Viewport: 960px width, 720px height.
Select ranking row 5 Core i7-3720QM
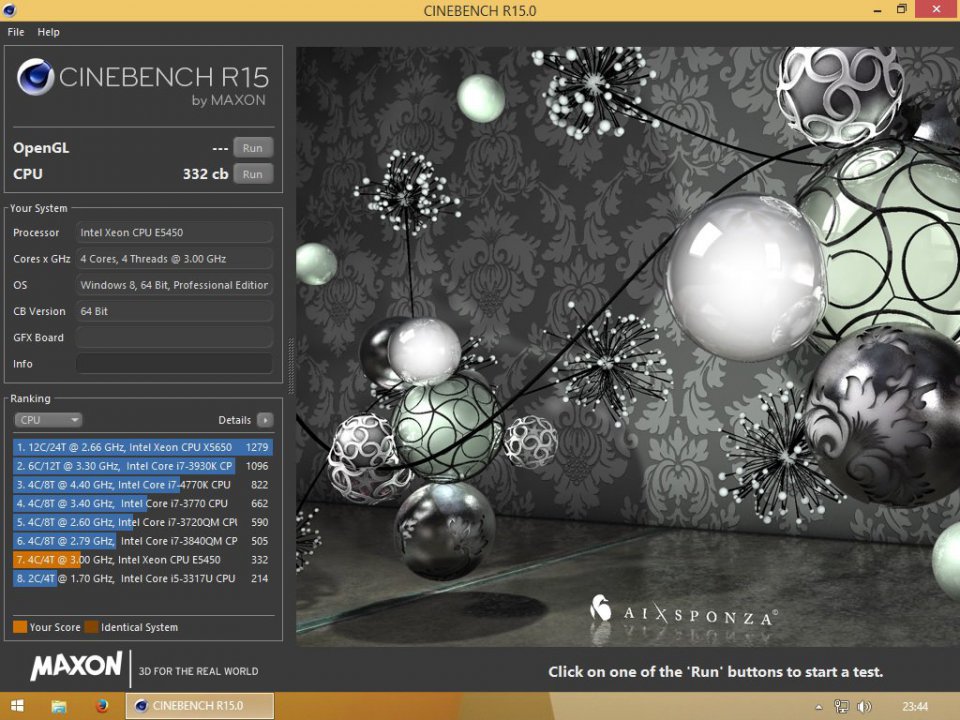point(142,522)
